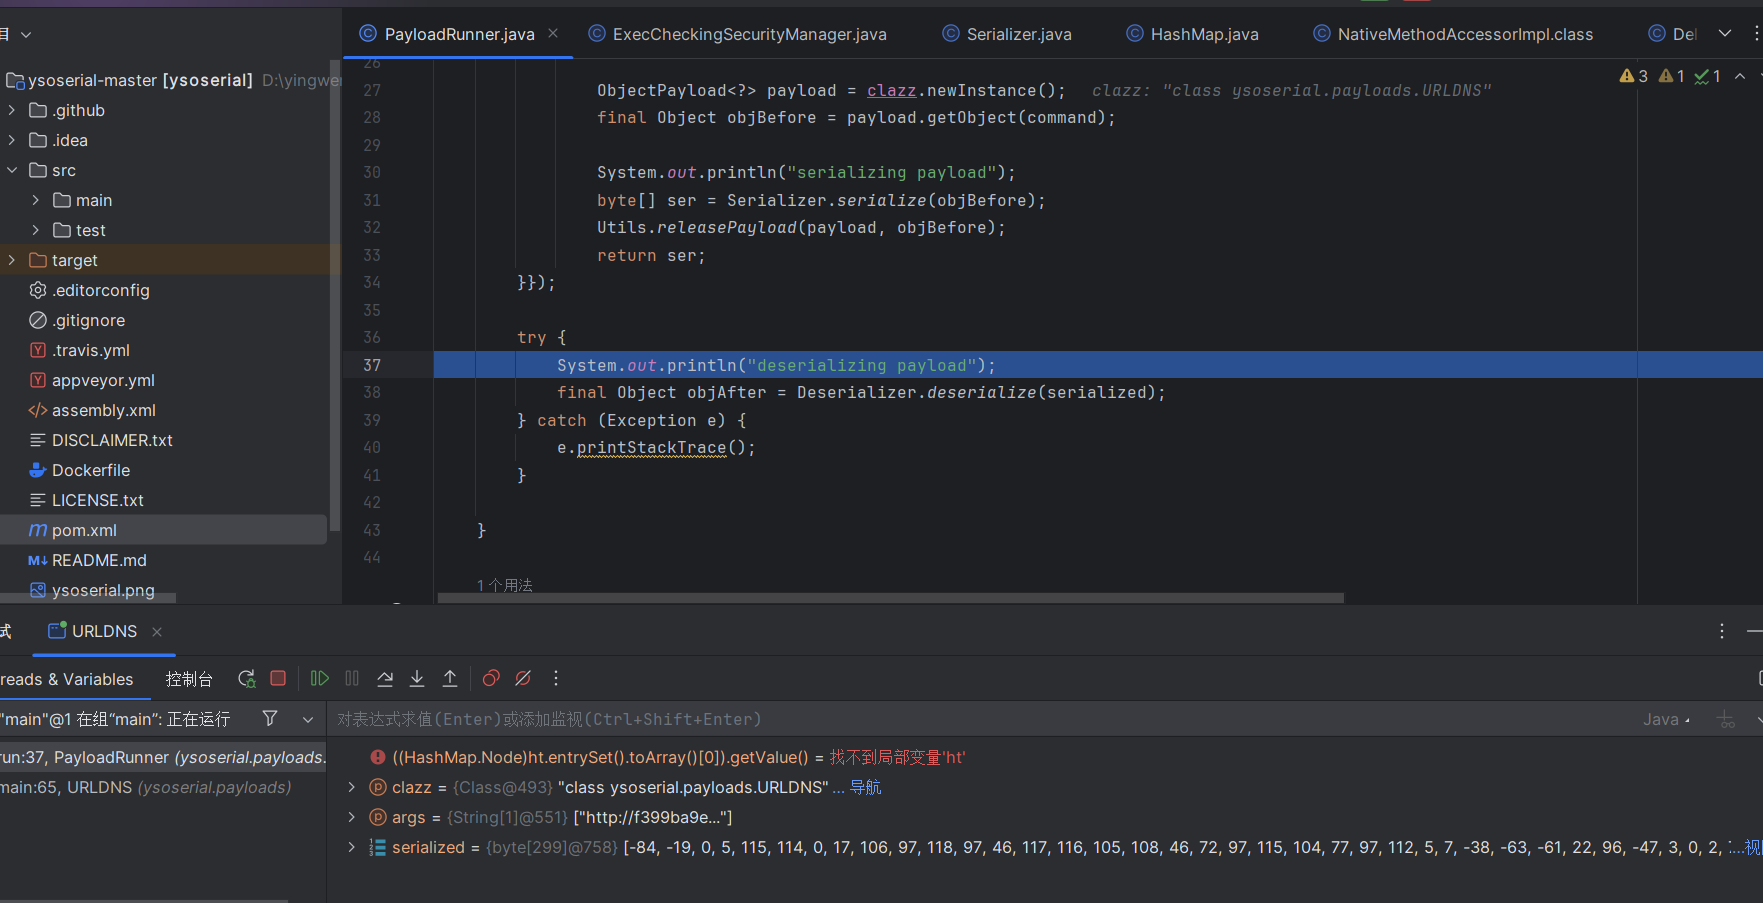Image resolution: width=1763 pixels, height=903 pixels.
Task: Expand the clazz variable
Action: (351, 787)
